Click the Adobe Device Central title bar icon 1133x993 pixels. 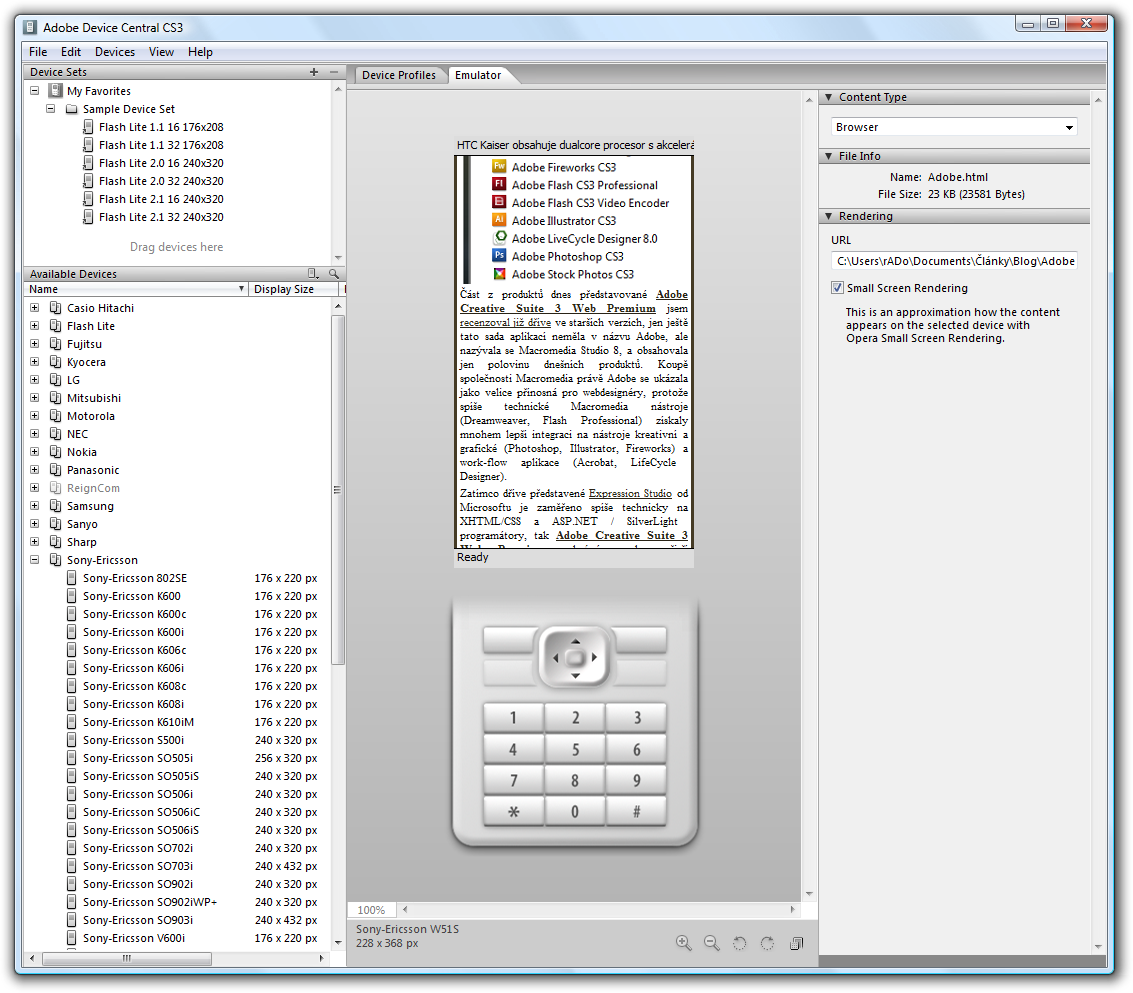click(30, 27)
